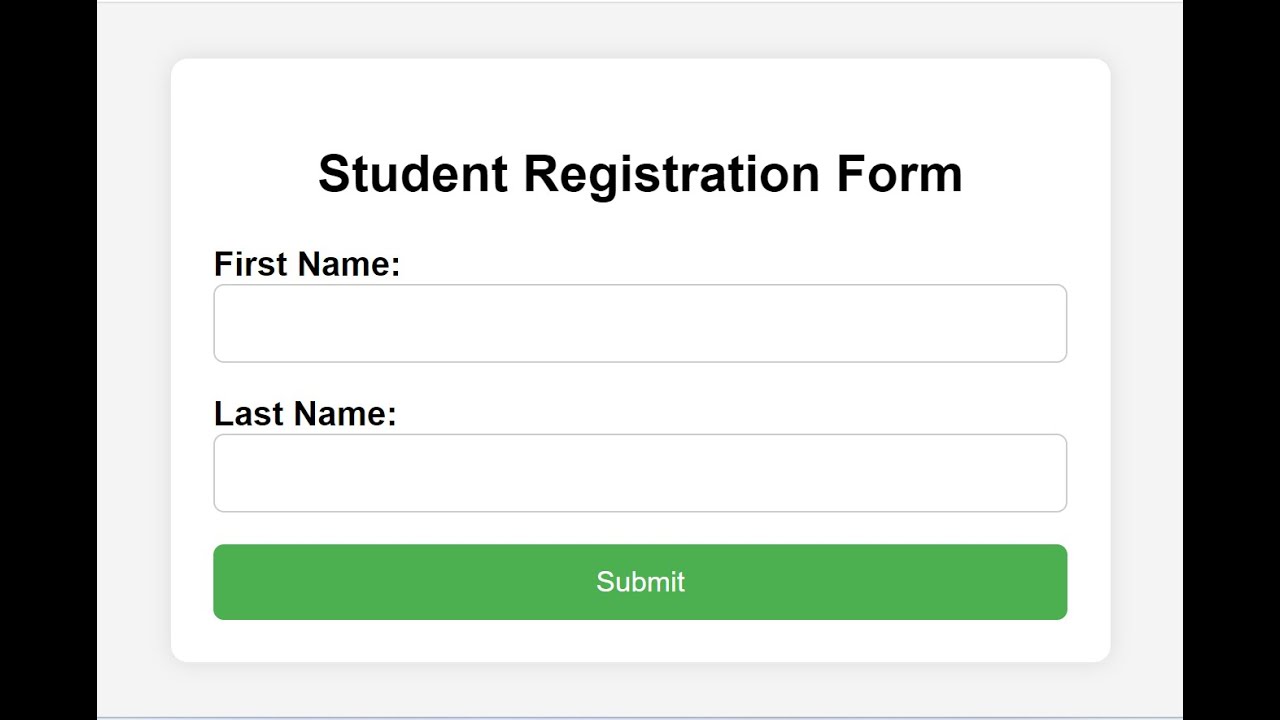Viewport: 1280px width, 720px height.
Task: Click the "First Name:" label
Action: click(x=307, y=264)
